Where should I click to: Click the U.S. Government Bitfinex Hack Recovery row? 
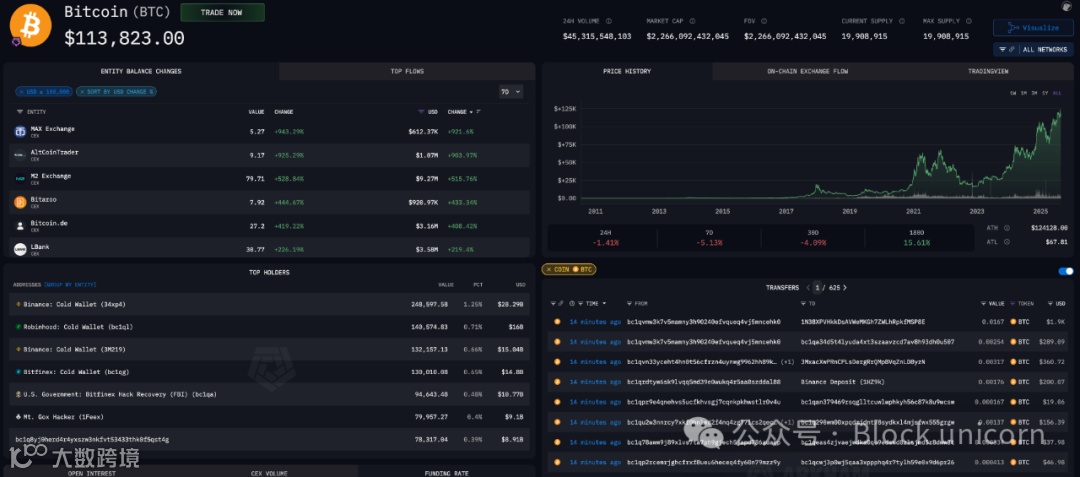(x=269, y=394)
